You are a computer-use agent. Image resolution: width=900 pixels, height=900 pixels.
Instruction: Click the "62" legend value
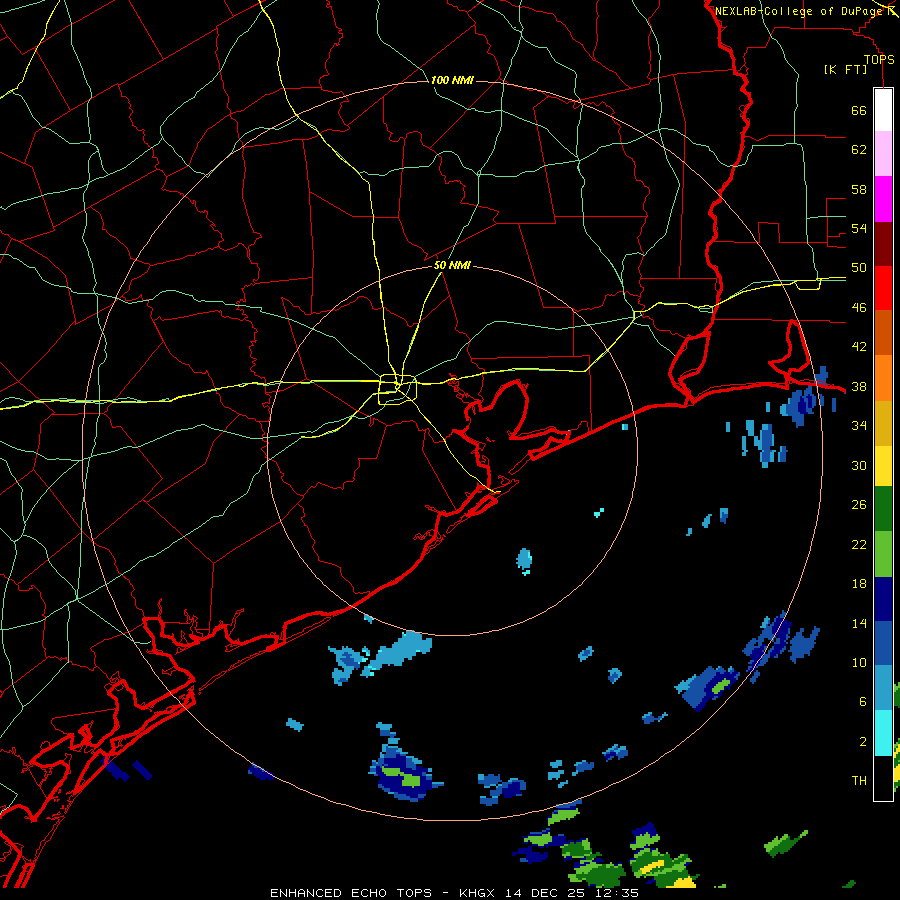click(859, 149)
